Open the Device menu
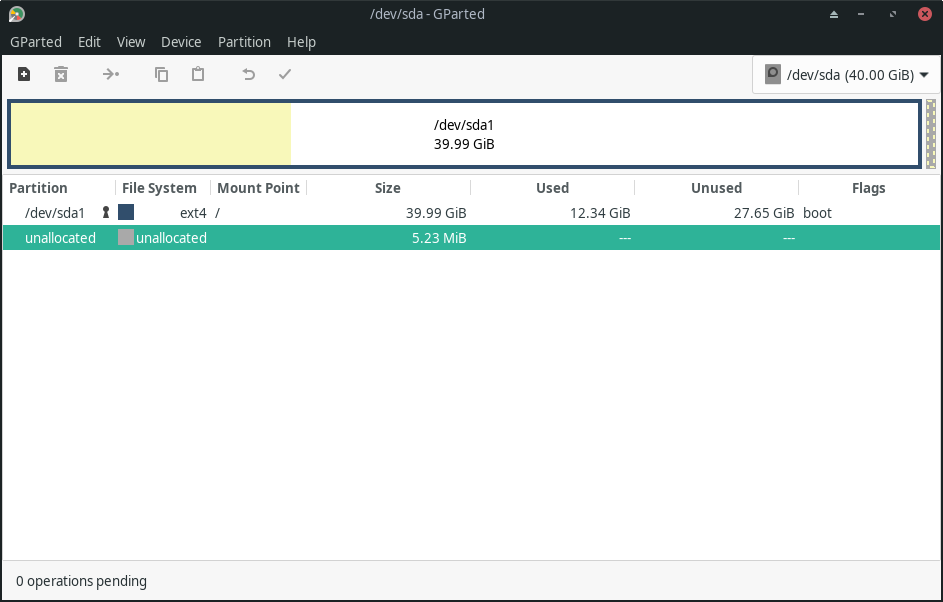 point(181,42)
